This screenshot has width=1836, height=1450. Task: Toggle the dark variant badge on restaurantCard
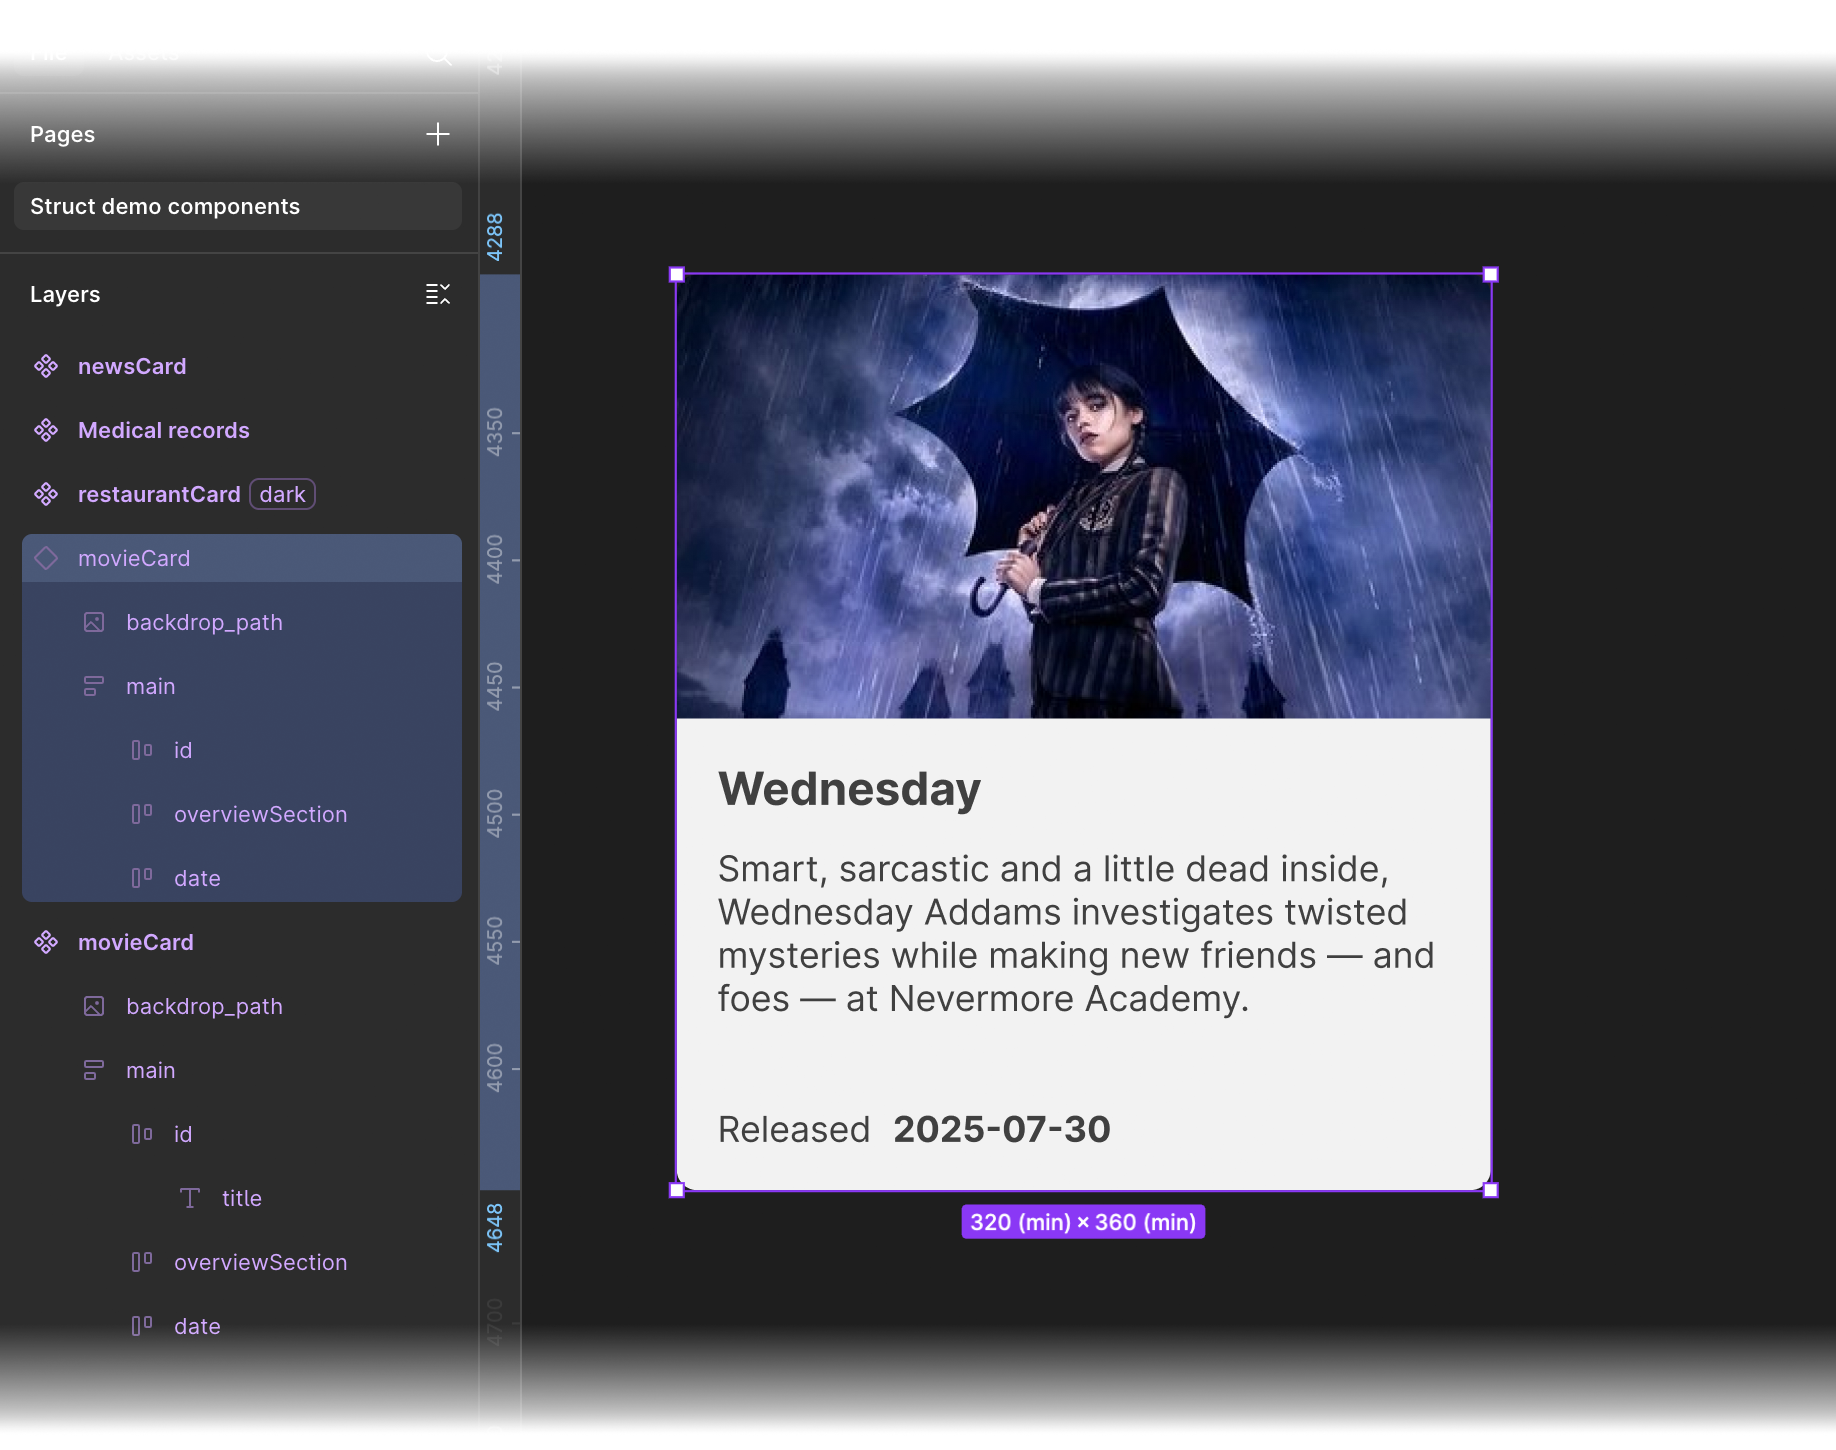282,494
